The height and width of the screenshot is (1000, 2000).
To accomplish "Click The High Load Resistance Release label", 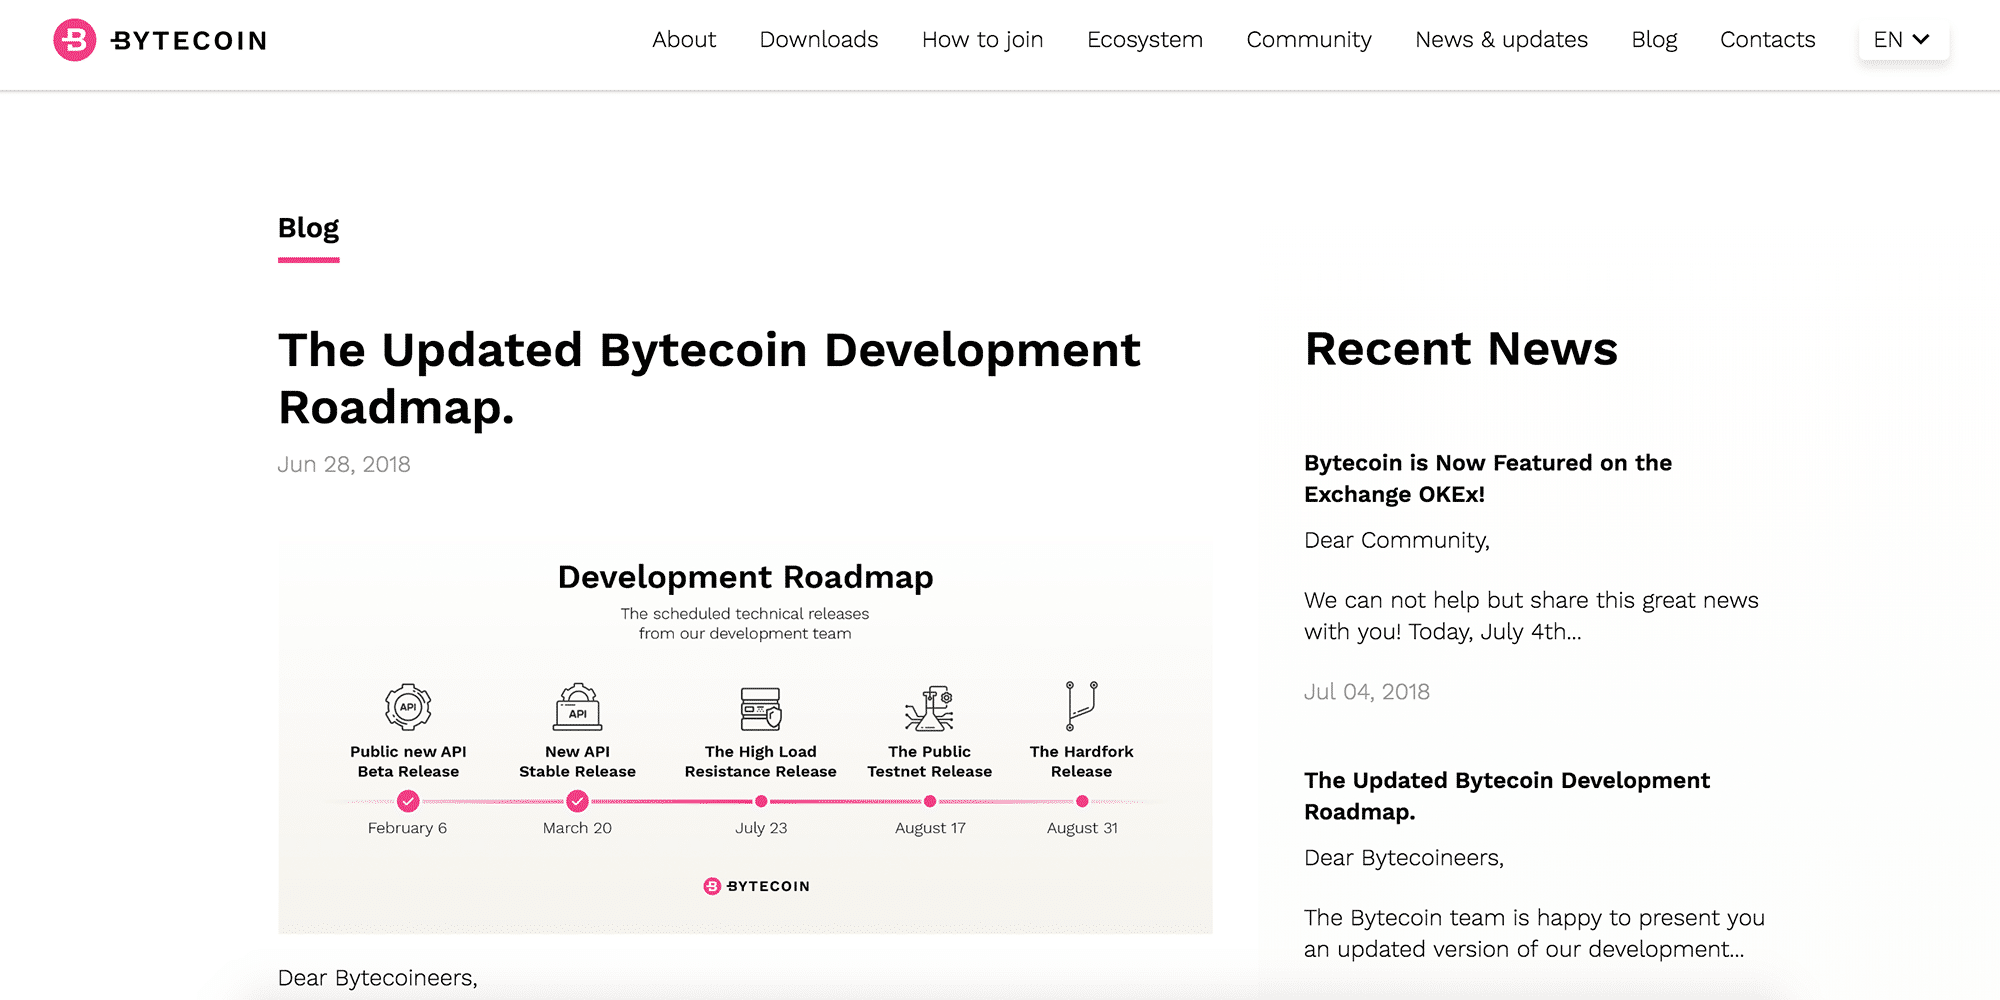I will (761, 761).
